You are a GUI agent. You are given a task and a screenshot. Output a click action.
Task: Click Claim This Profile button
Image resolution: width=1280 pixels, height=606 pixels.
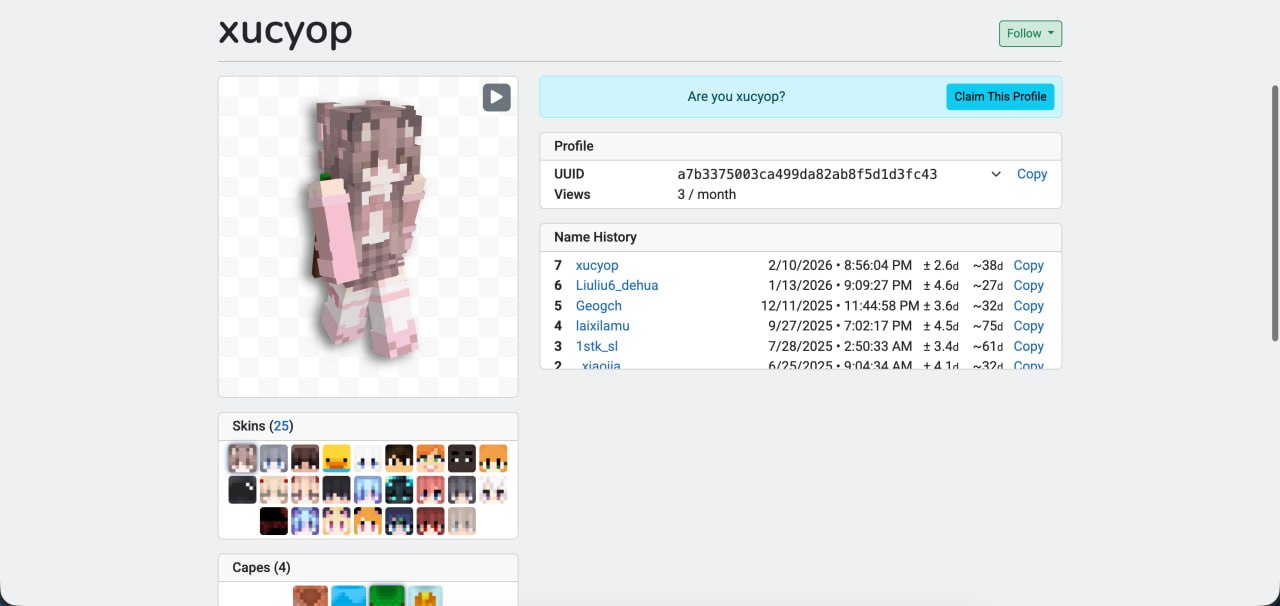pyautogui.click(x=1000, y=97)
